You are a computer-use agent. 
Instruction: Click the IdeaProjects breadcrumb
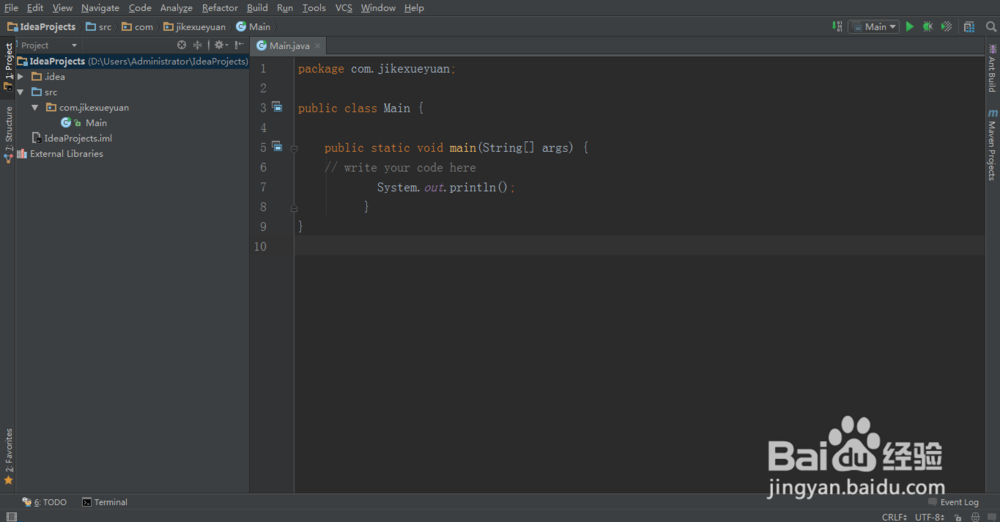[x=41, y=27]
